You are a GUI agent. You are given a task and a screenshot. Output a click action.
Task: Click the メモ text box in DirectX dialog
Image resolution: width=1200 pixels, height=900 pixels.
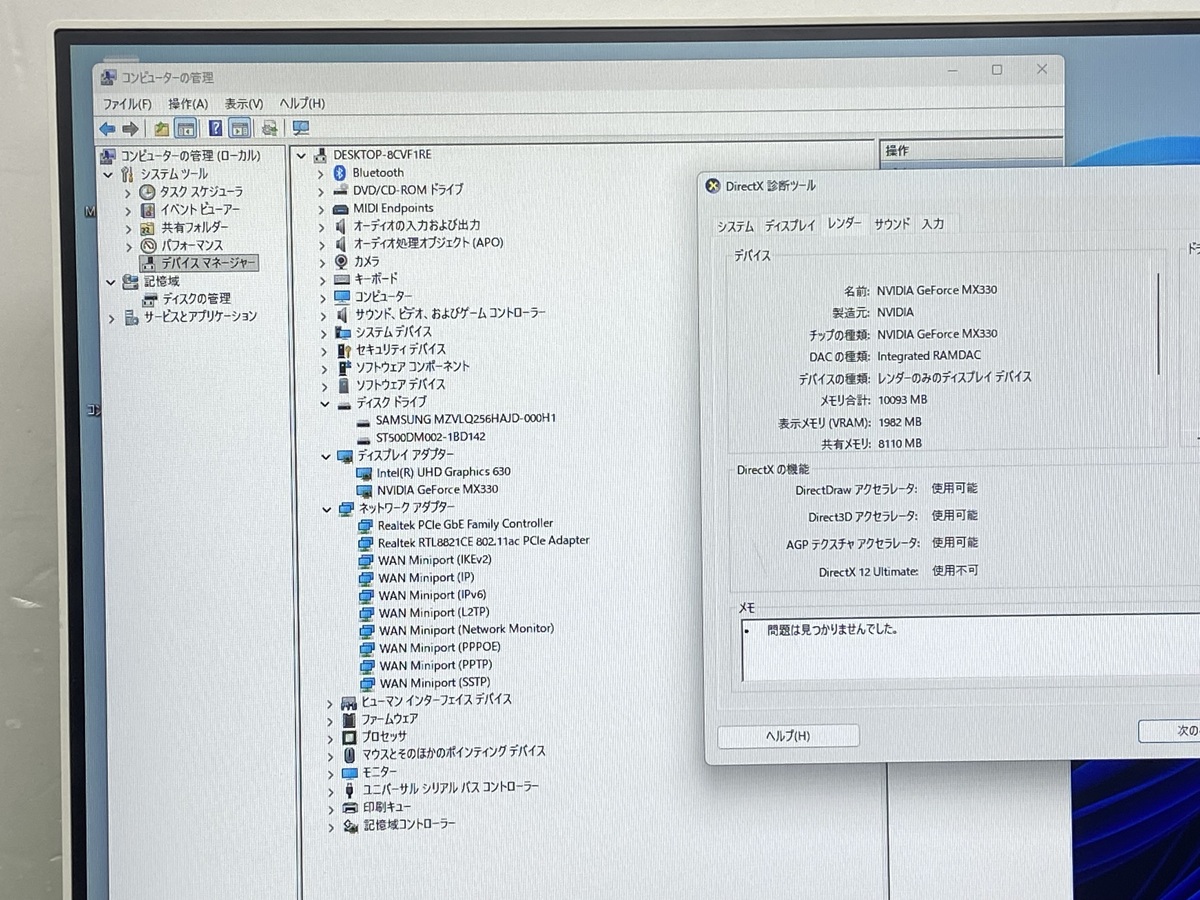(970, 649)
